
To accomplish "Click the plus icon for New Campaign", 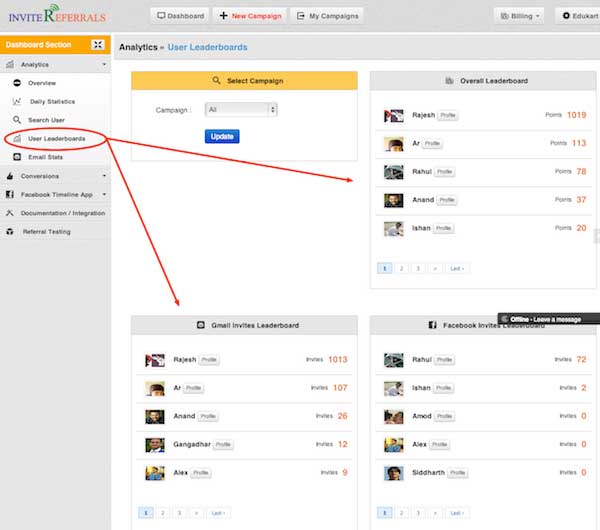I will tap(223, 16).
